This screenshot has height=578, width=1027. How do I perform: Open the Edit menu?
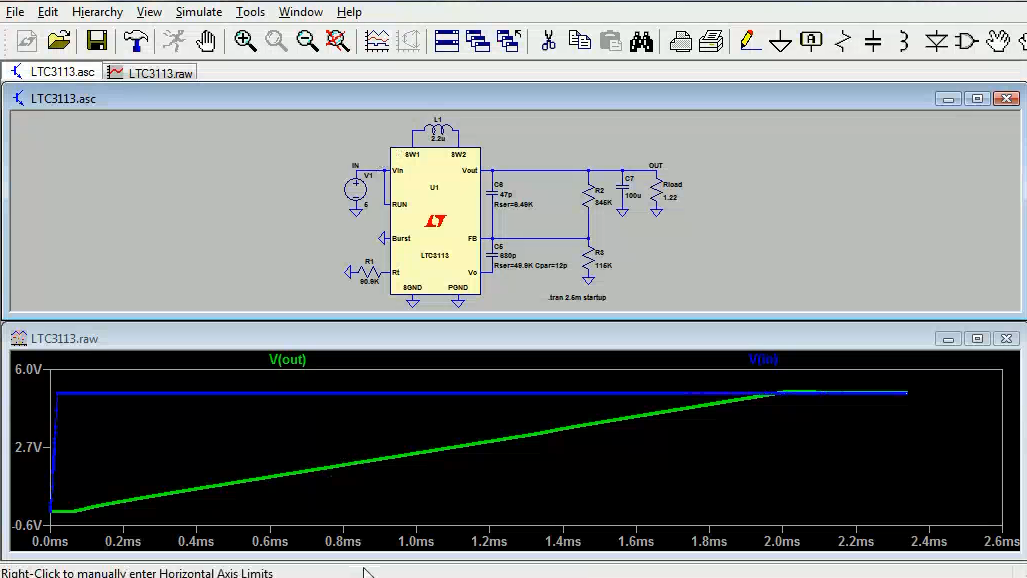pos(48,12)
